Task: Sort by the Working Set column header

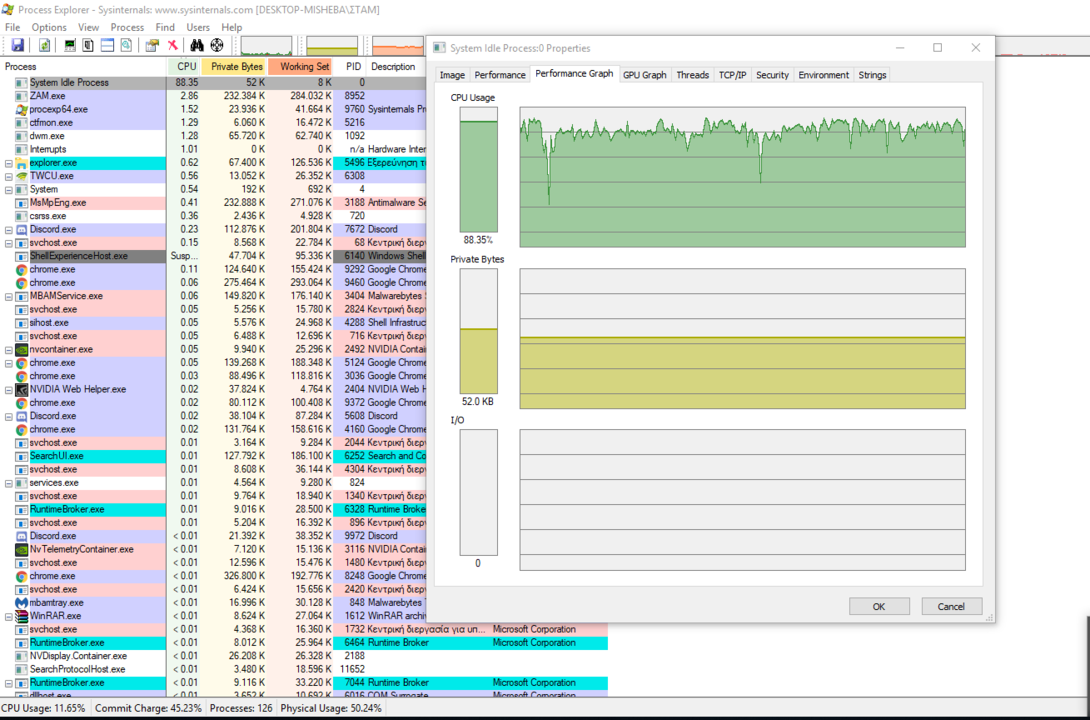Action: 300,67
